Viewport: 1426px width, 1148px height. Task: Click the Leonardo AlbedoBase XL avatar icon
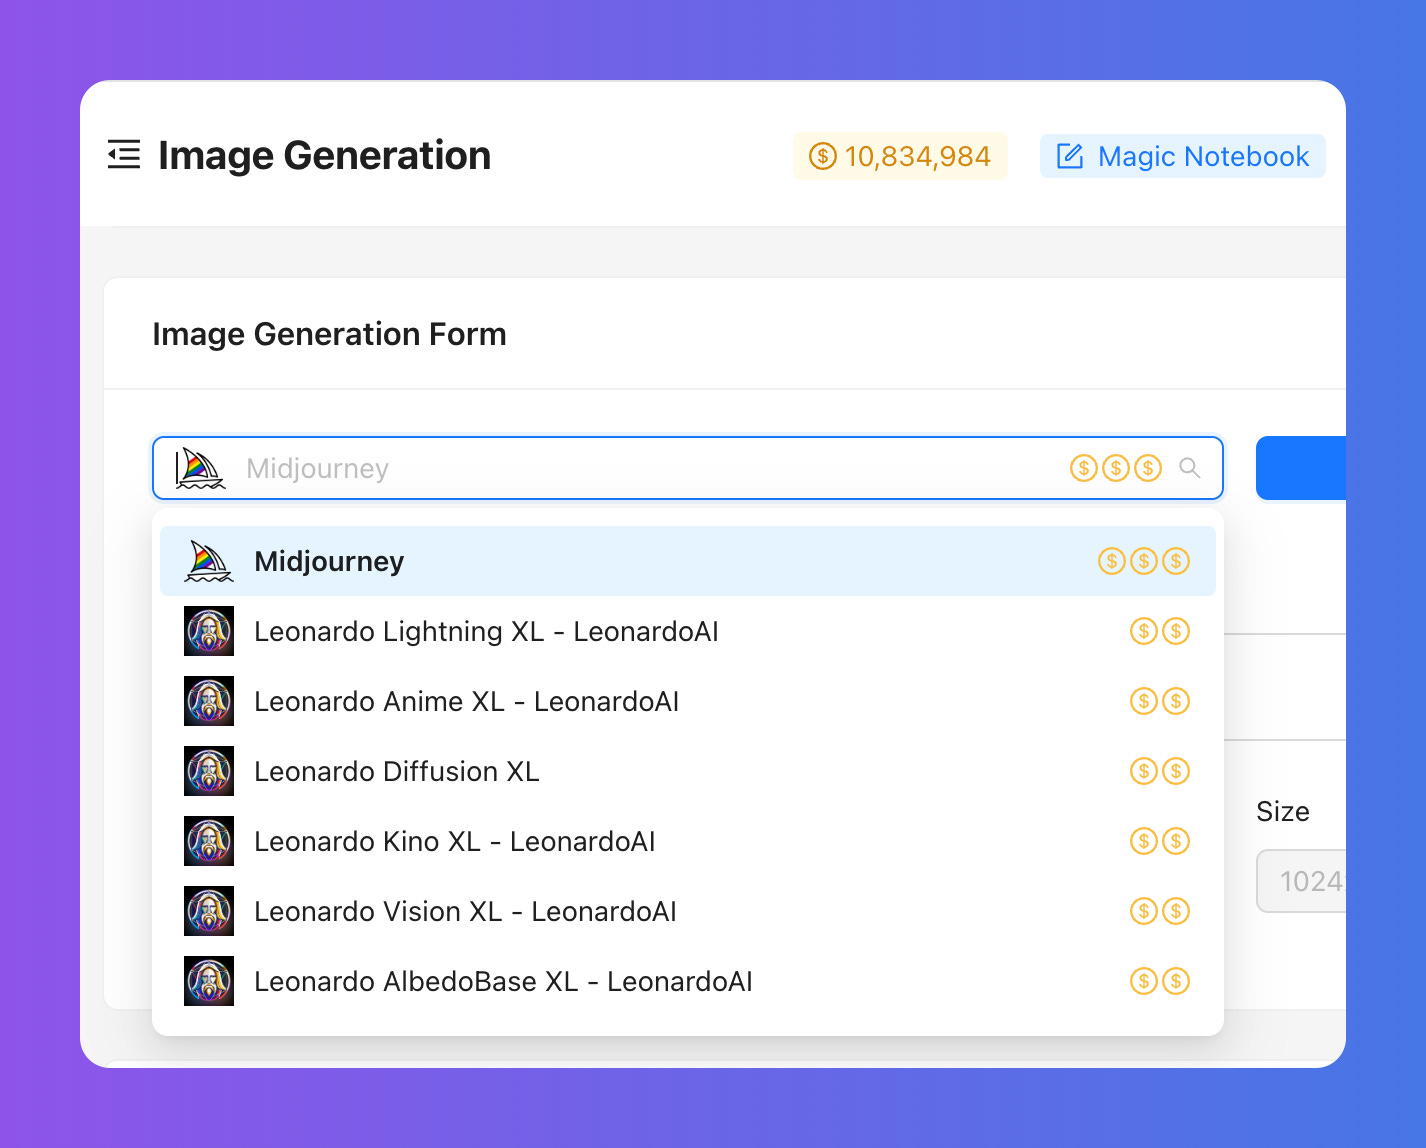[209, 981]
